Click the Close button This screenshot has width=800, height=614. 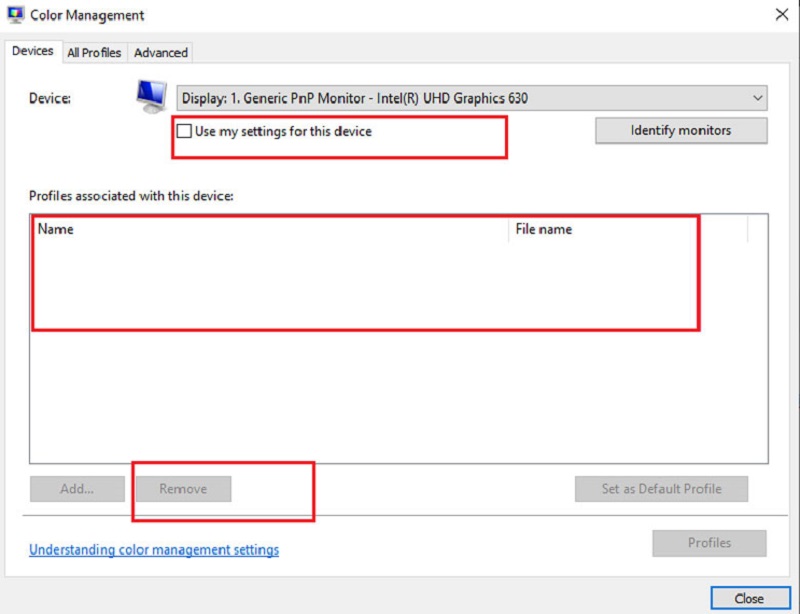(749, 596)
